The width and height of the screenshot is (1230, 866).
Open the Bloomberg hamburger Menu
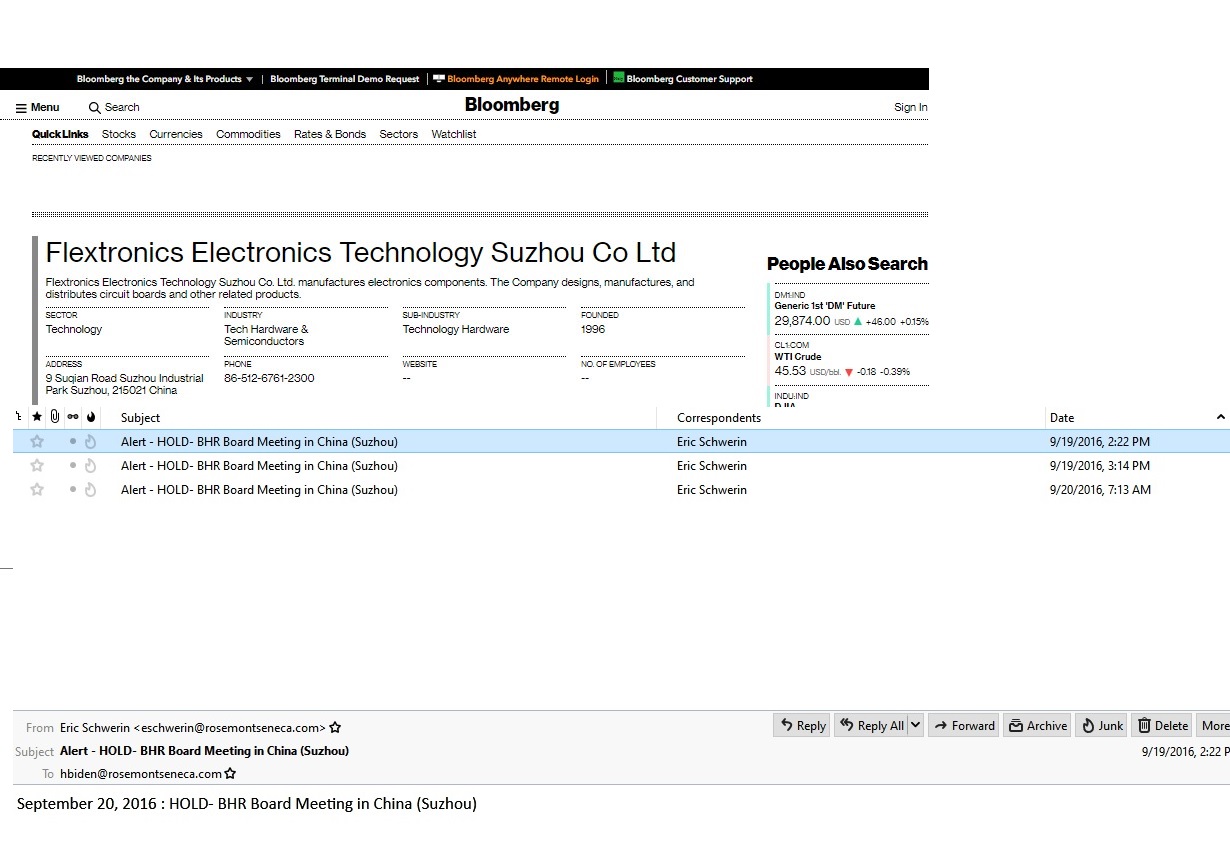click(x=38, y=108)
